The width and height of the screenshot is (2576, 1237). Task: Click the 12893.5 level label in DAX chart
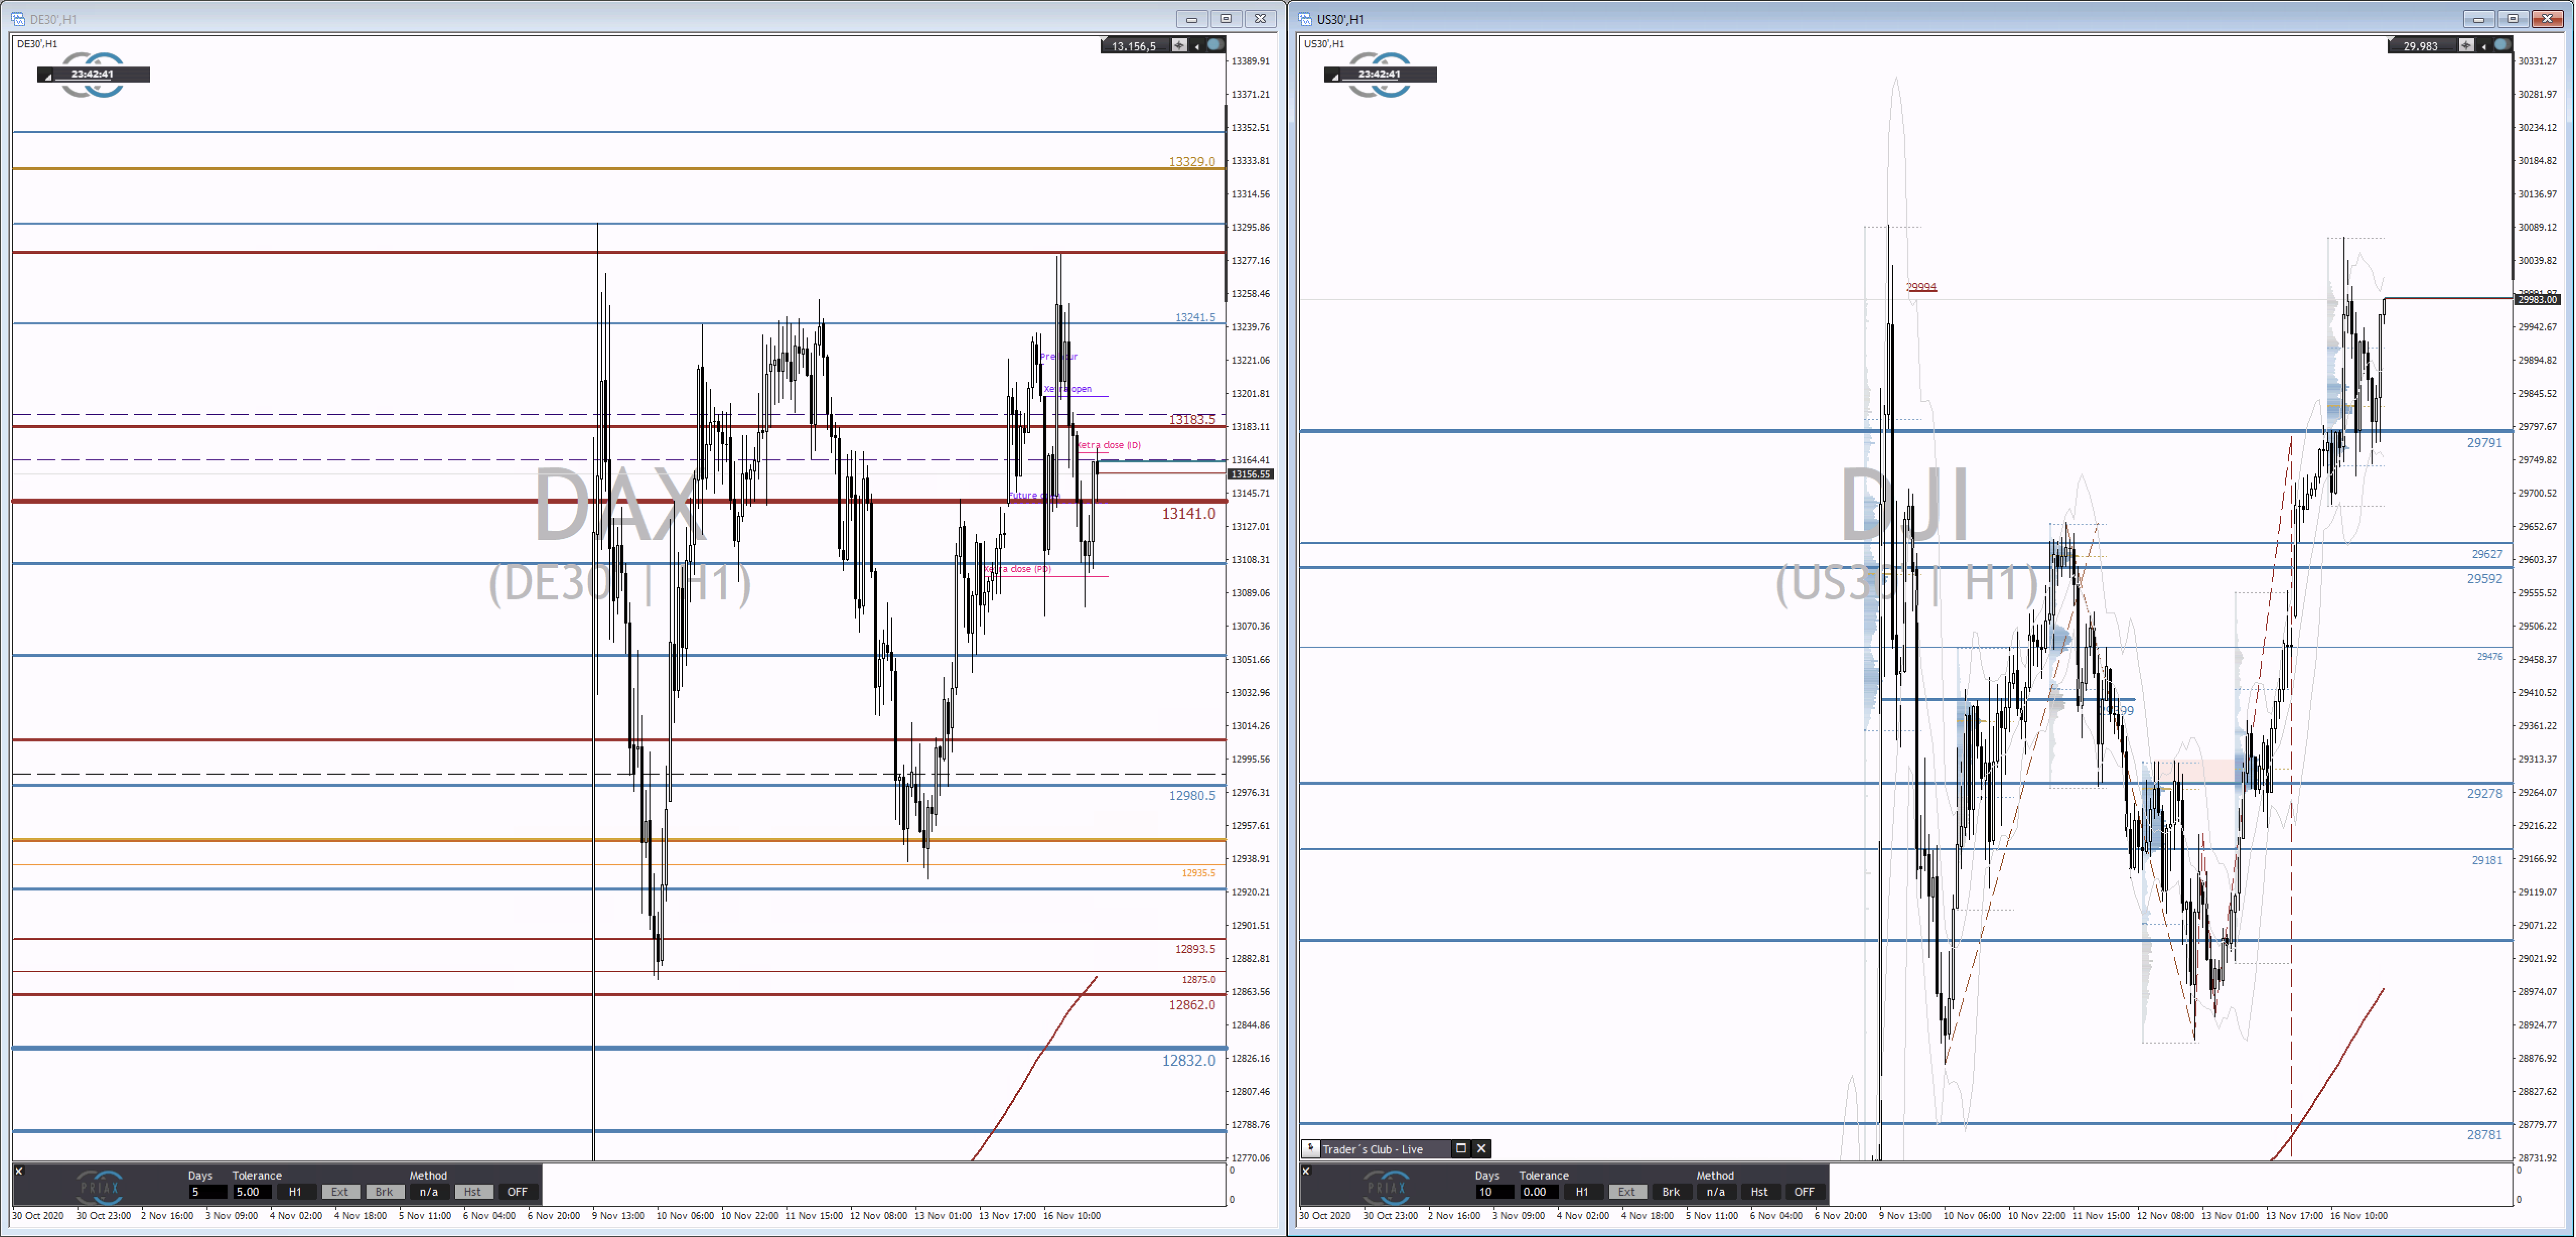click(x=1195, y=949)
